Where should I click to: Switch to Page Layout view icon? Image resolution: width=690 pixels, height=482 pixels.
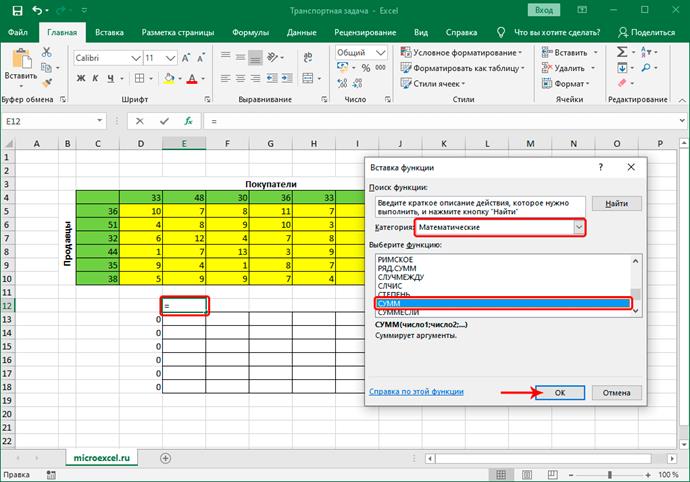(527, 475)
